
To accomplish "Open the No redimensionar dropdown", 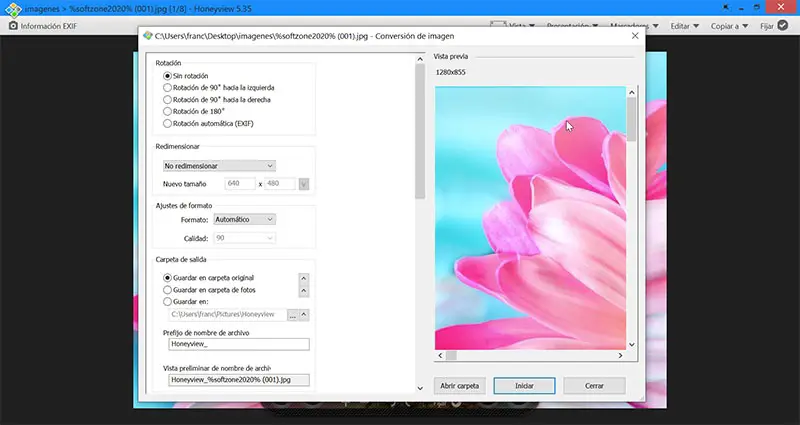I will point(219,166).
